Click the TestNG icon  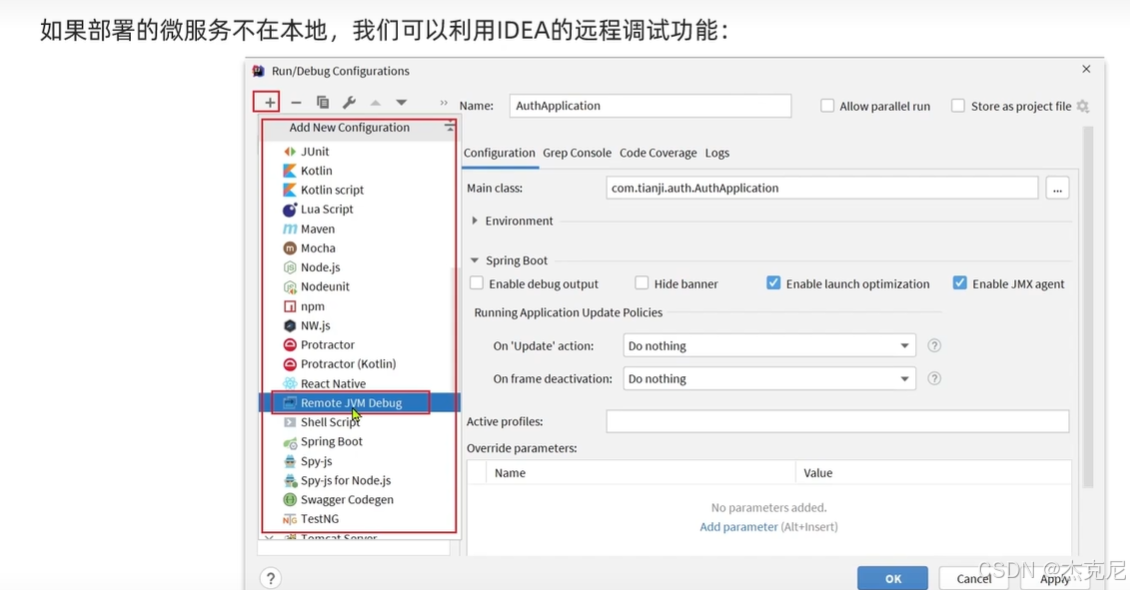(x=290, y=519)
